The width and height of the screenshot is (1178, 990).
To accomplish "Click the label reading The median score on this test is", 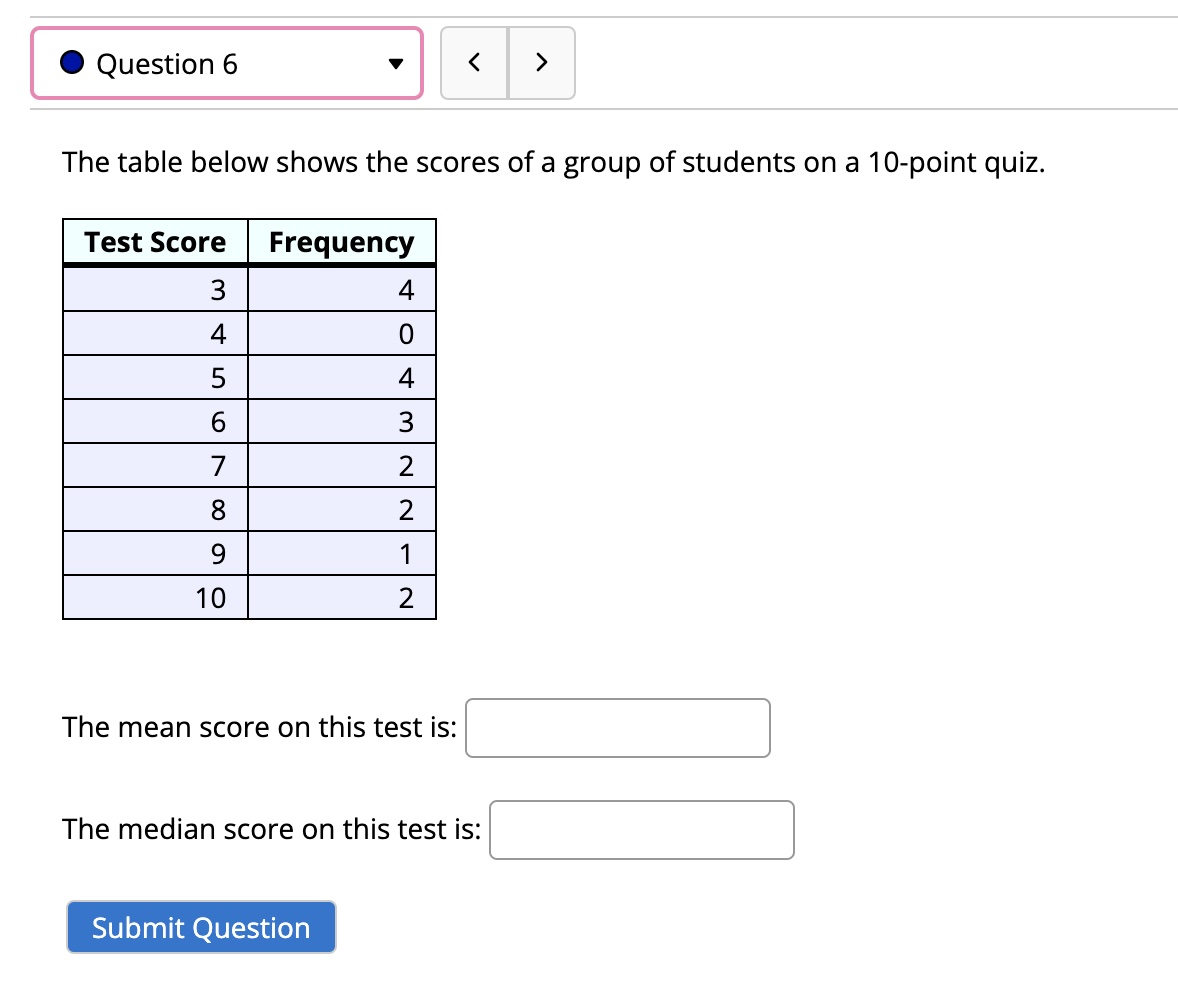I will (x=270, y=830).
